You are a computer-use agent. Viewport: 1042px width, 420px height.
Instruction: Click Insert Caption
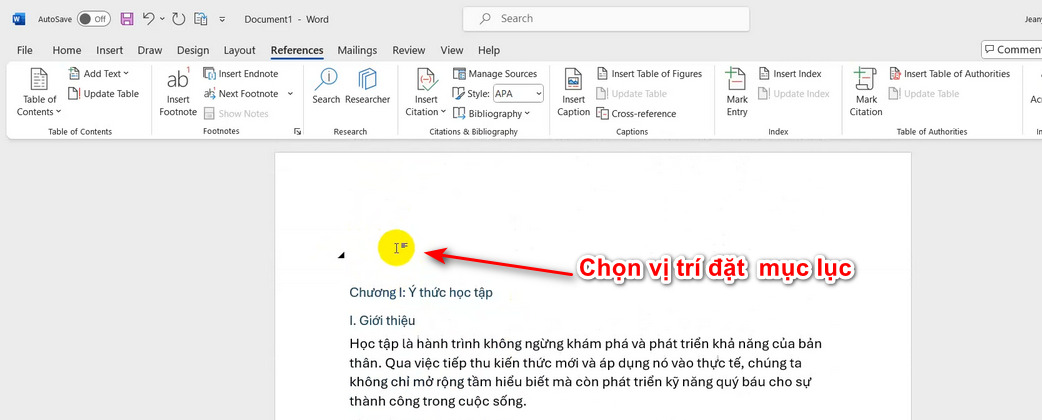click(x=573, y=92)
